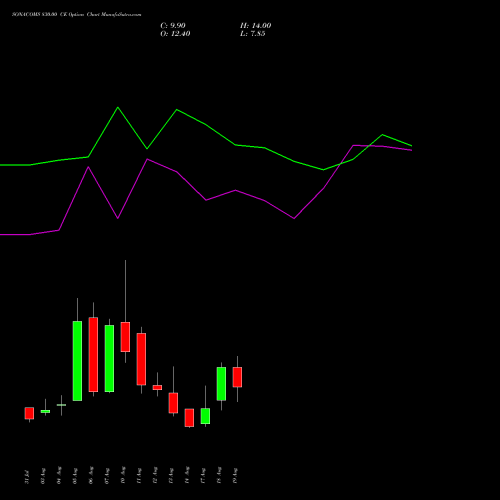Click the red candle for 31 Jul
Screen dimensions: 500x500
29,413
